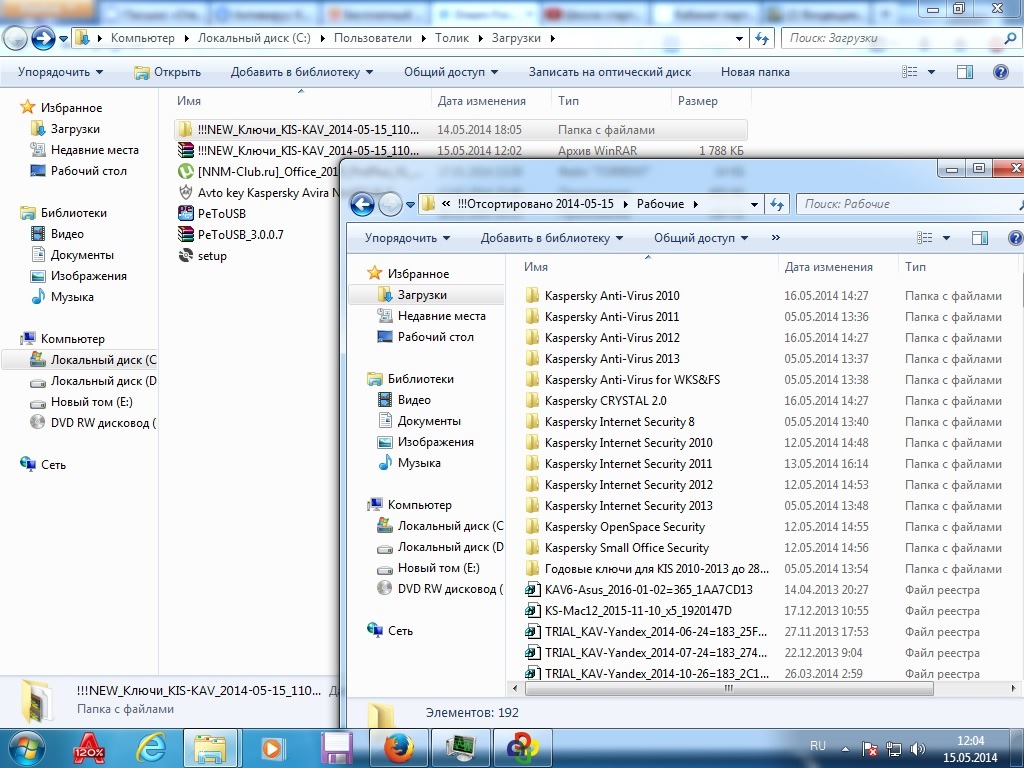1024x768 pixels.
Task: Launch Internet Explorer from the taskbar
Action: tap(150, 748)
